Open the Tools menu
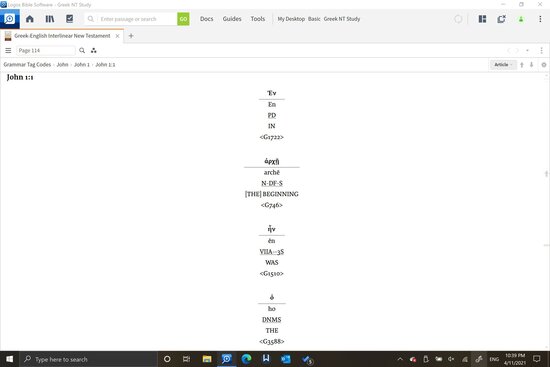The image size is (550, 367). pos(258,19)
